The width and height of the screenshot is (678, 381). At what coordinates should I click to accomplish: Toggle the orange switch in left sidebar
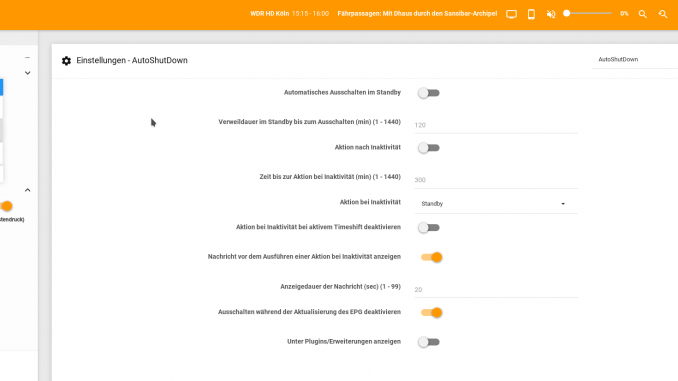tap(6, 206)
